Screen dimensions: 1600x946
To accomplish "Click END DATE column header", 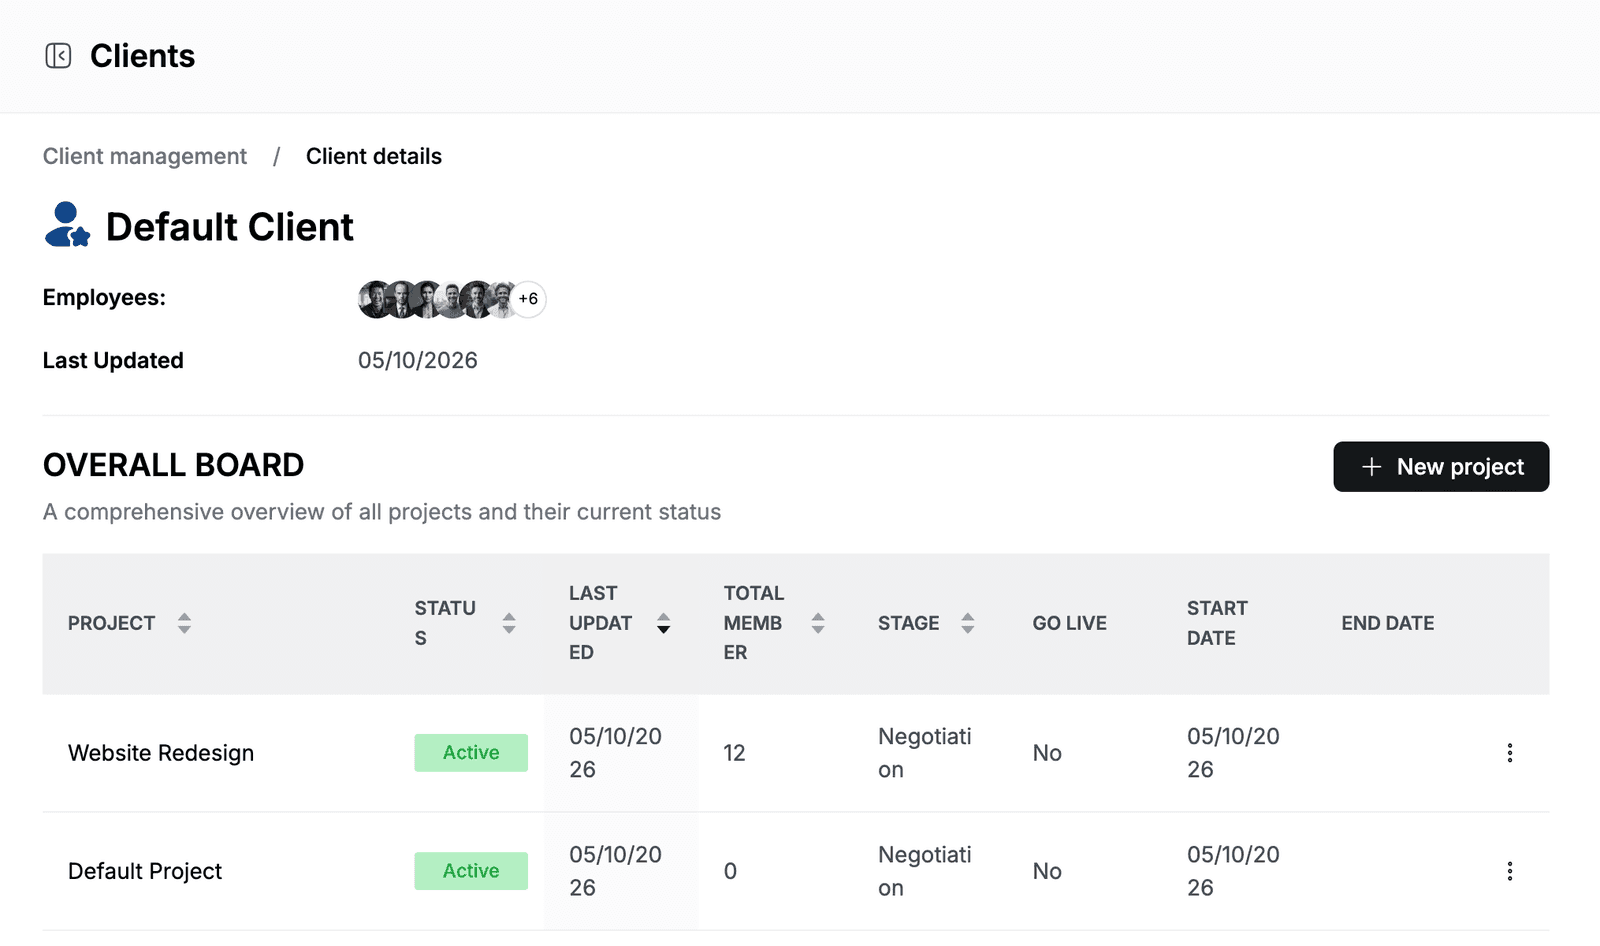I will [x=1388, y=623].
